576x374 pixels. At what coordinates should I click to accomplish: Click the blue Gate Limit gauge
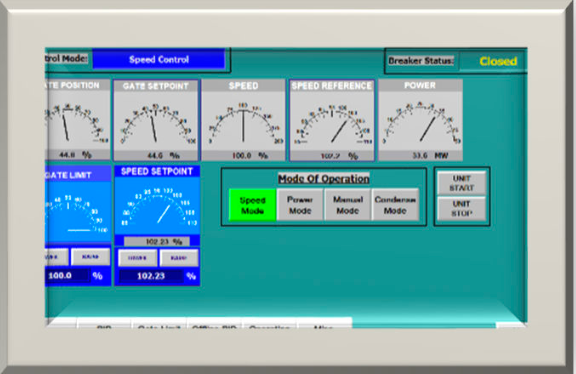(x=78, y=212)
